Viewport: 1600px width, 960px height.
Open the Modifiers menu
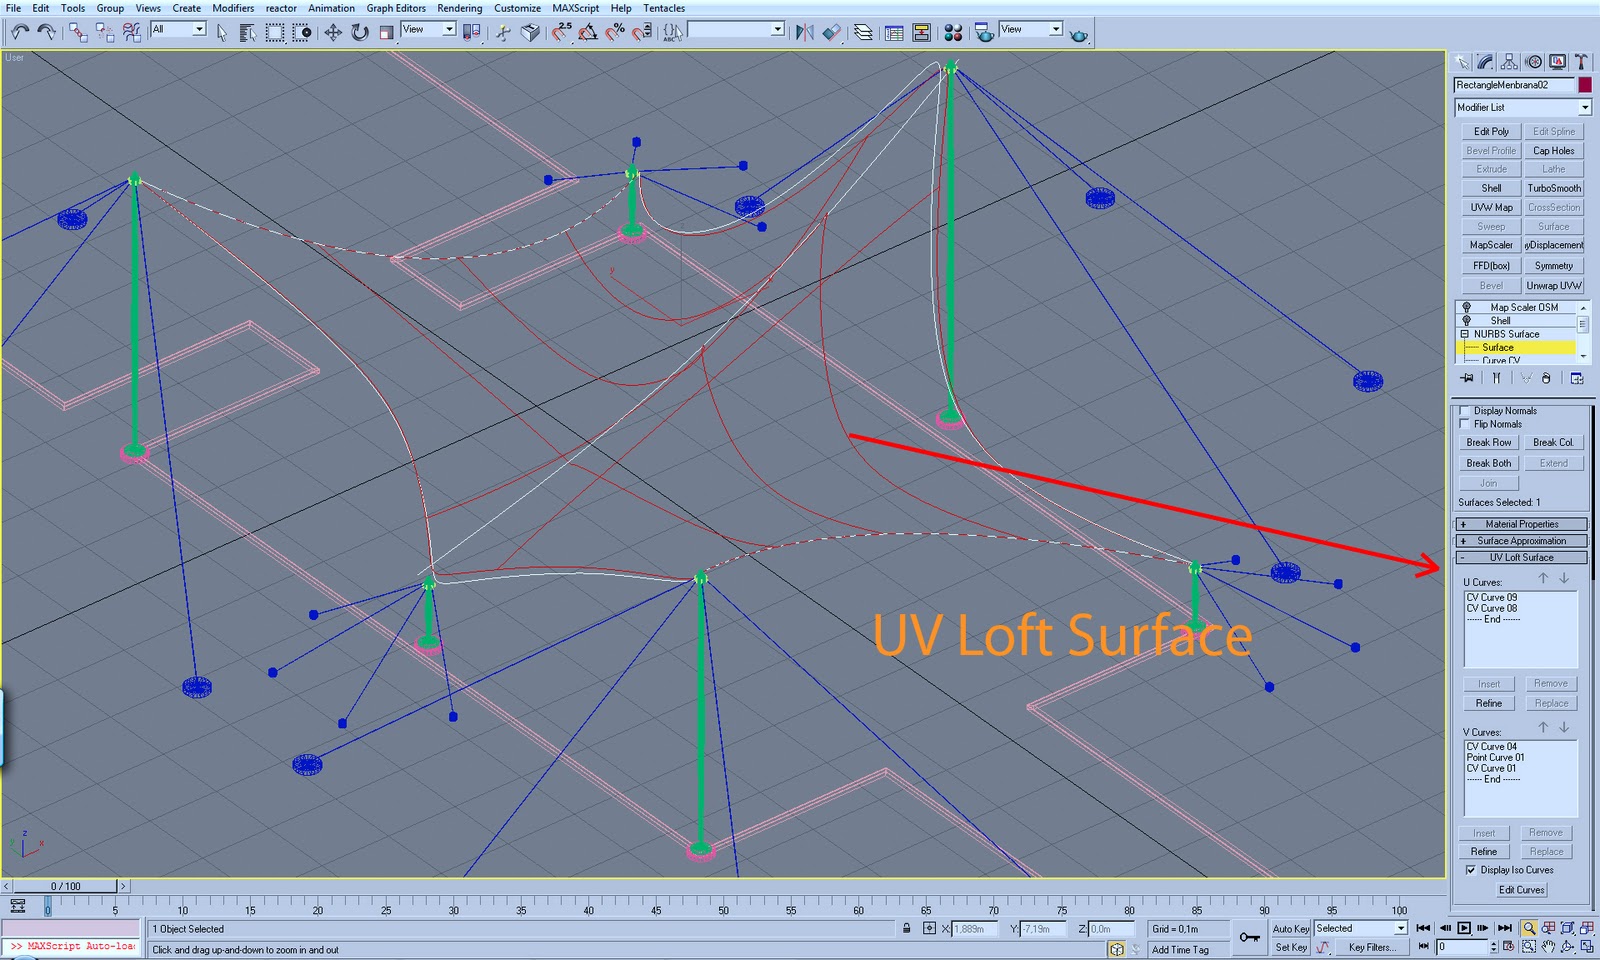233,8
